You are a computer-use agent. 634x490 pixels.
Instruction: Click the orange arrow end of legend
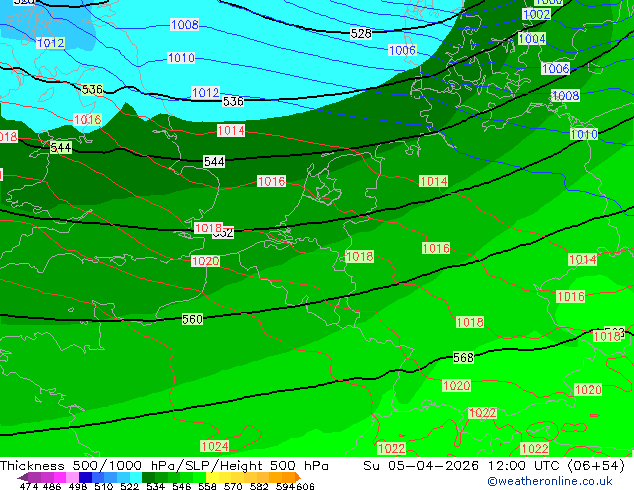click(x=298, y=477)
